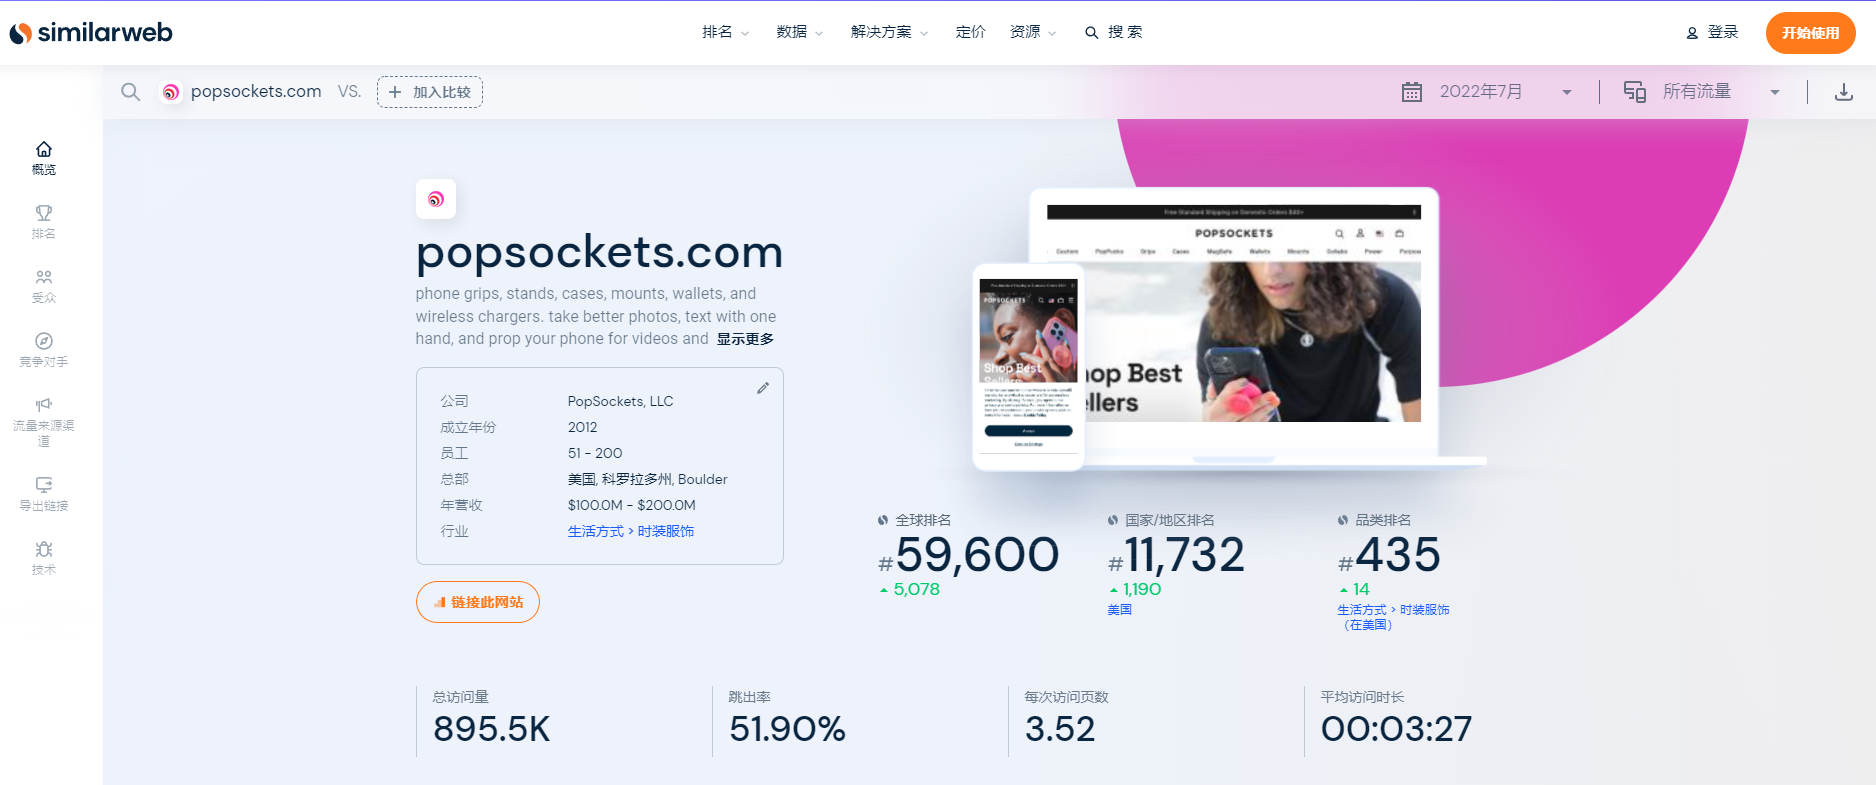This screenshot has height=785, width=1876.
Task: Click the 跳出率 value 51.90%
Action: click(788, 729)
